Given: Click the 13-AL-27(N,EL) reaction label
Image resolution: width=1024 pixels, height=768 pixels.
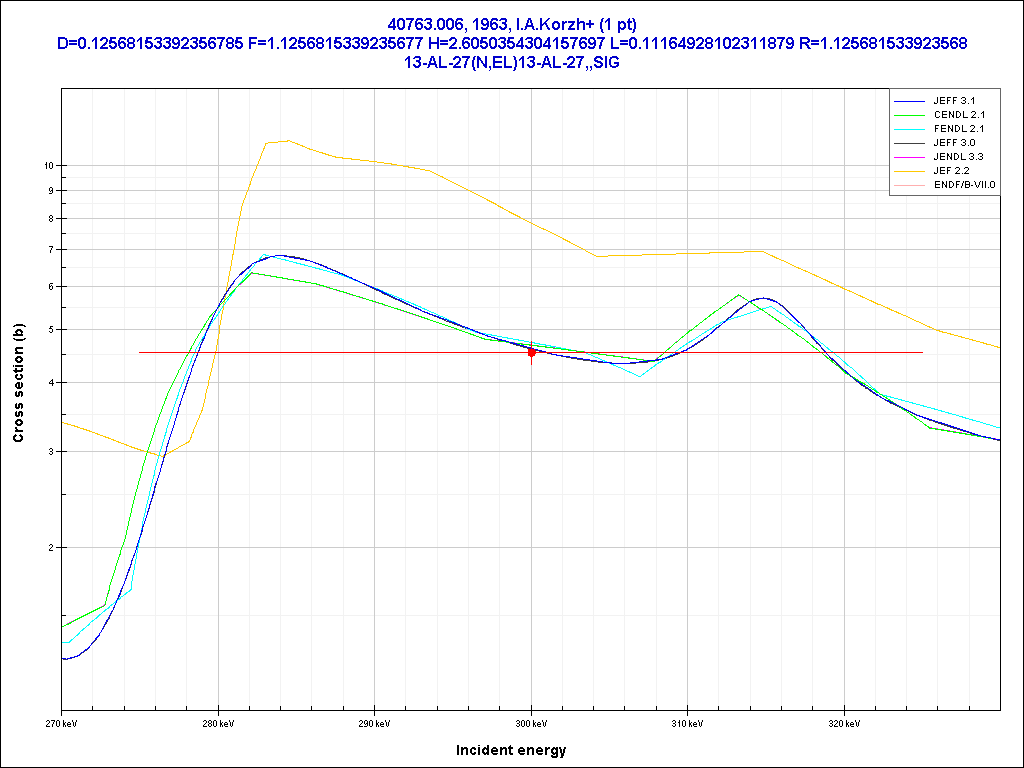Looking at the screenshot, I should tap(511, 61).
